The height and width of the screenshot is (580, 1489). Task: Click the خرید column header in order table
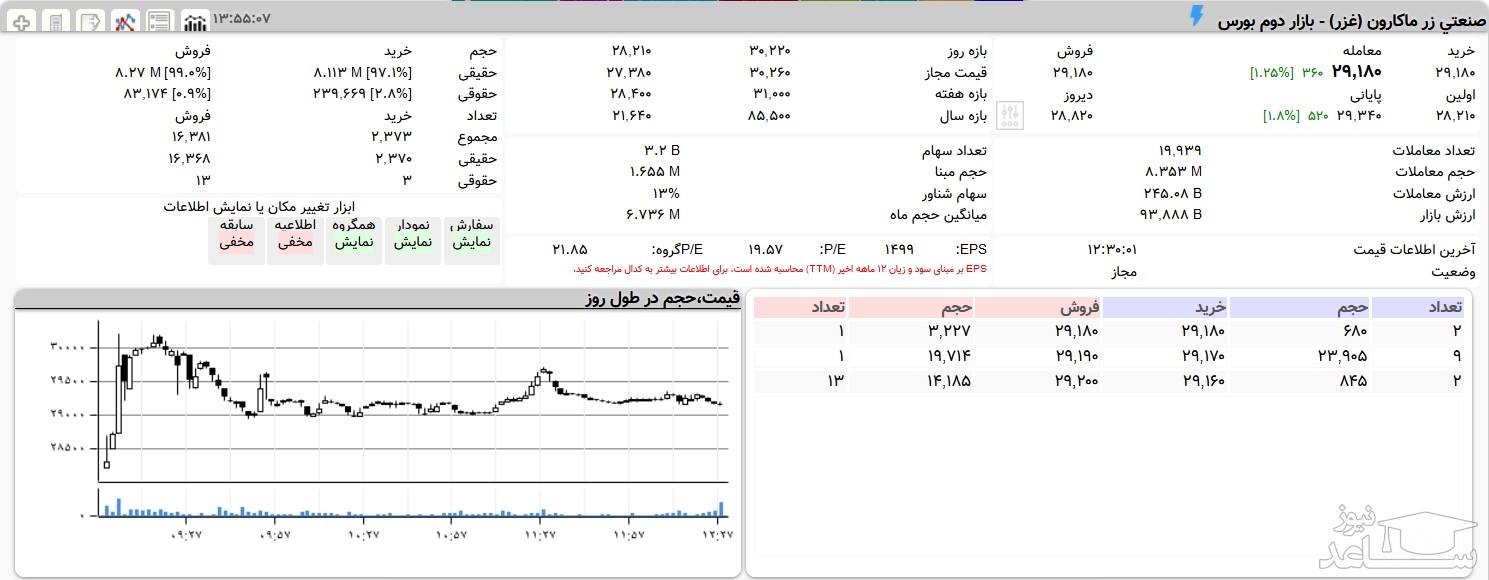point(1165,307)
